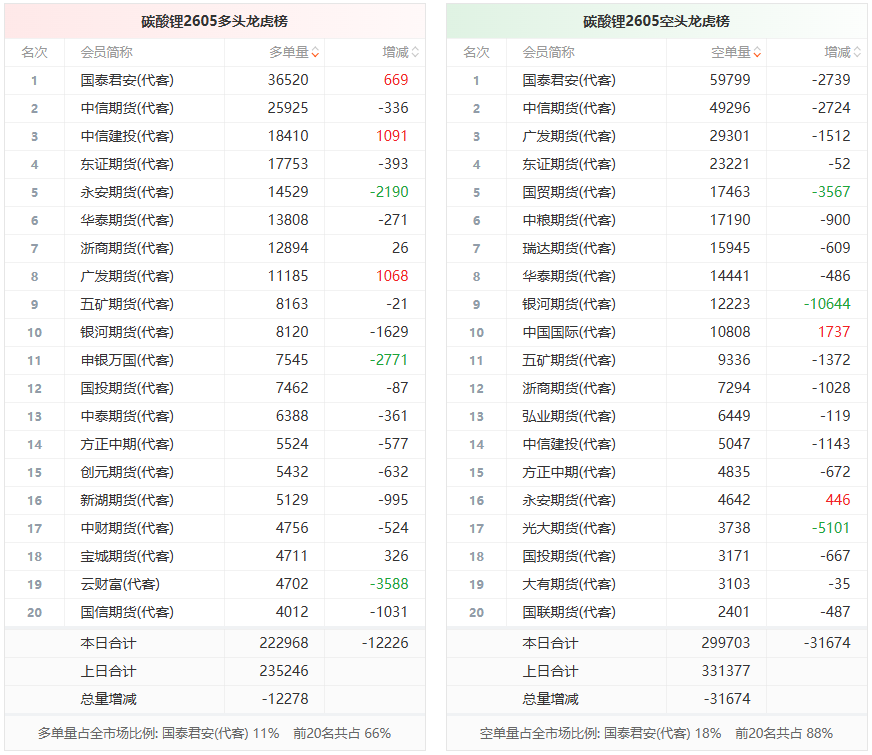Select 国泰君安(代客) in long ranking

pos(127,81)
